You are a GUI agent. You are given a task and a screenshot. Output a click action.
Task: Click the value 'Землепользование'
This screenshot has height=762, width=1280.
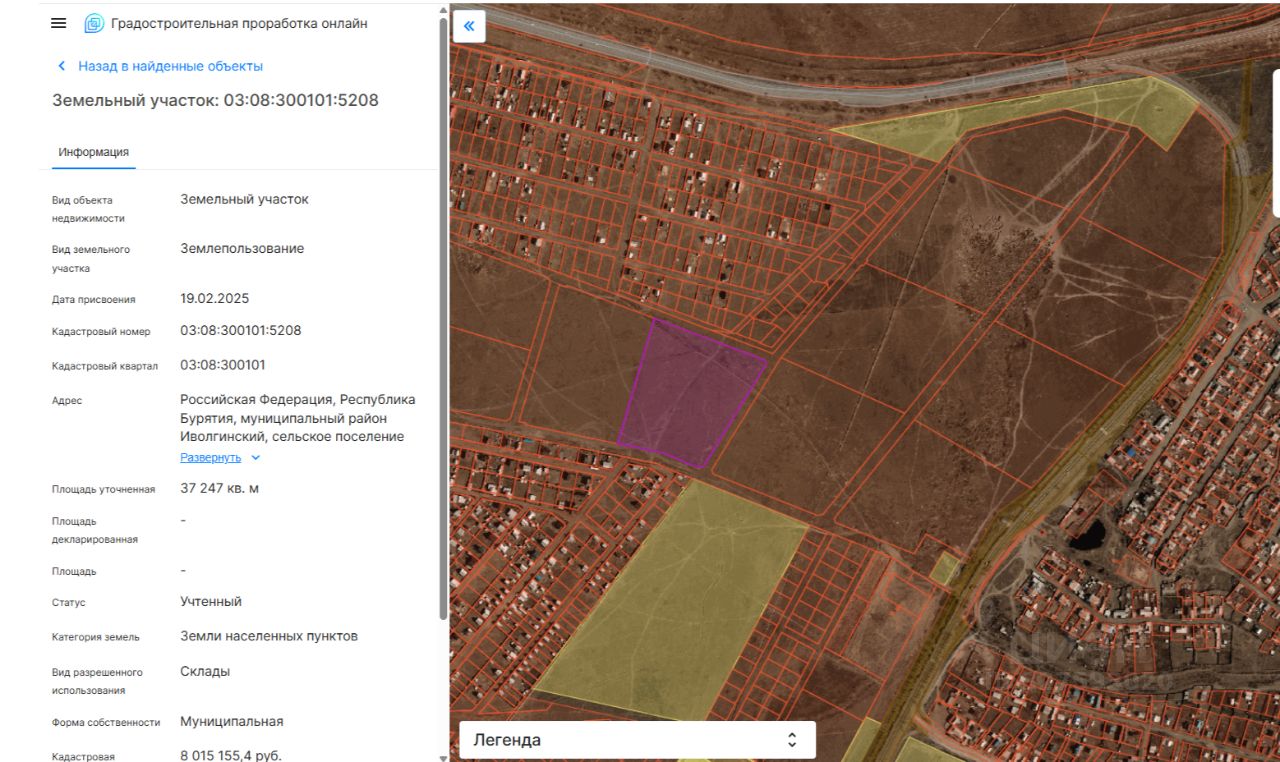[x=242, y=248]
